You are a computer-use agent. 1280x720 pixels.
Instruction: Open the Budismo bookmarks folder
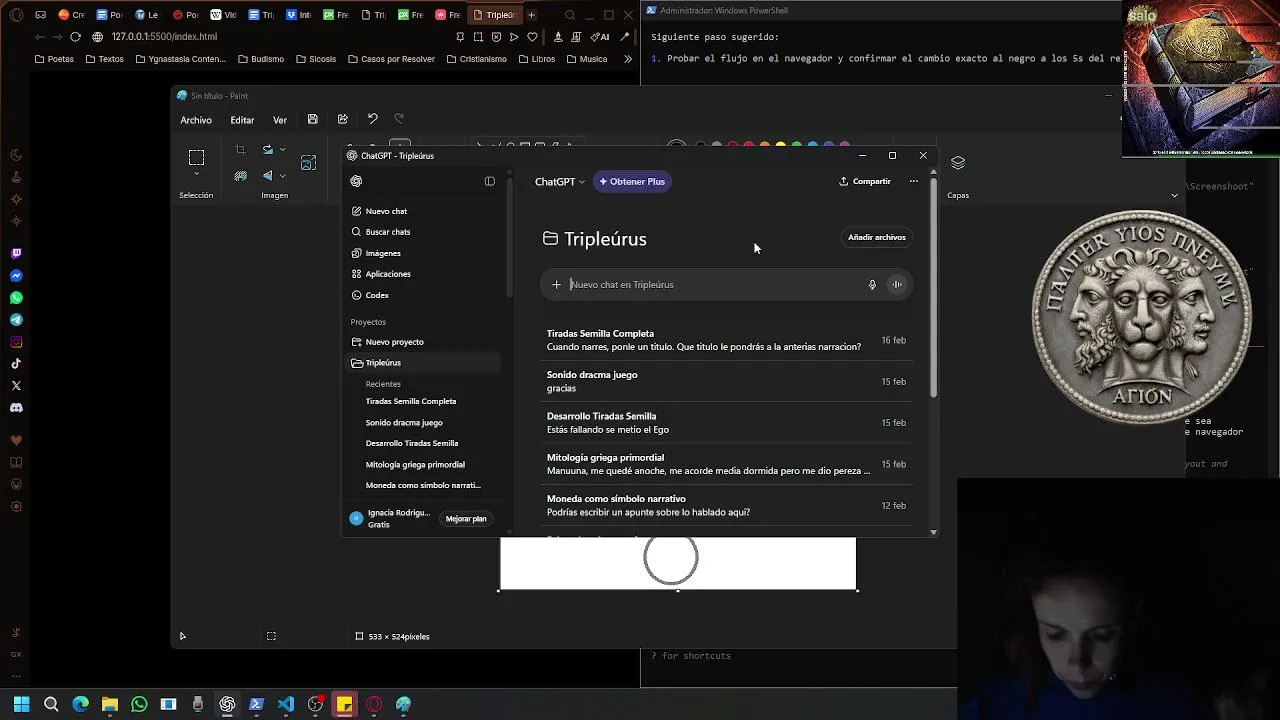(261, 59)
